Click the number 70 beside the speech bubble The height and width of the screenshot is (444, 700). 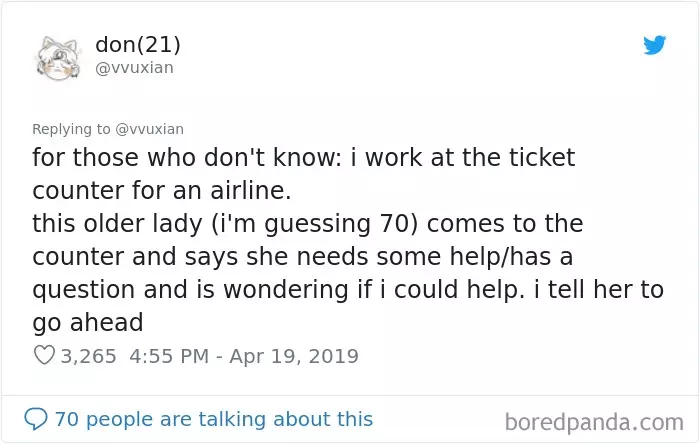(66, 419)
